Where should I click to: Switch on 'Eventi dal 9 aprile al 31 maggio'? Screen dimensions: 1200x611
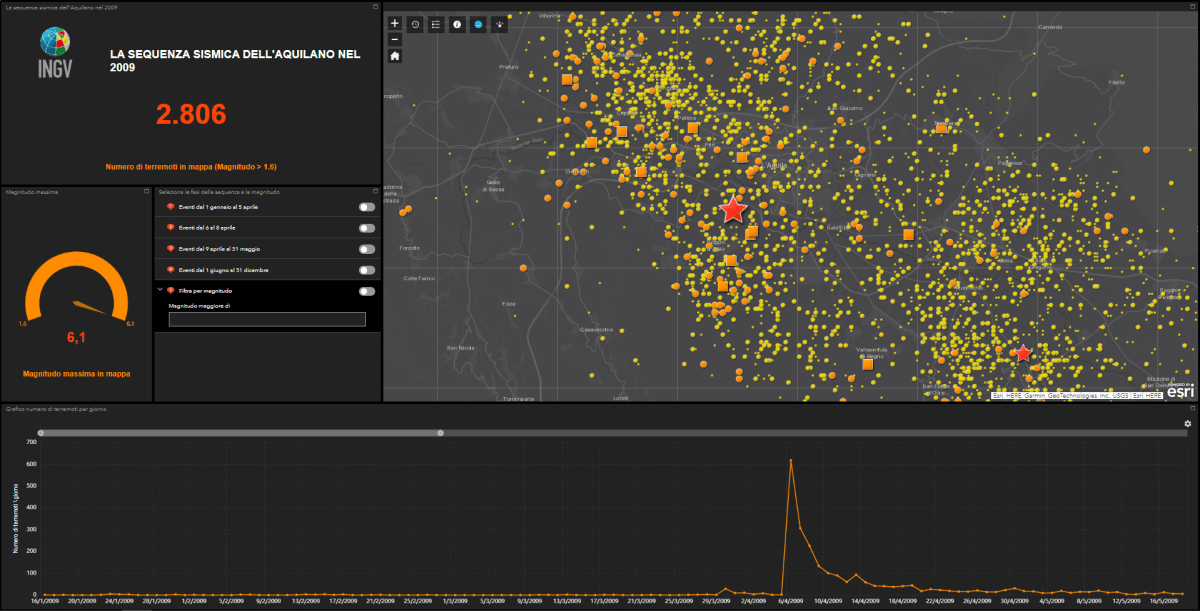tap(367, 249)
